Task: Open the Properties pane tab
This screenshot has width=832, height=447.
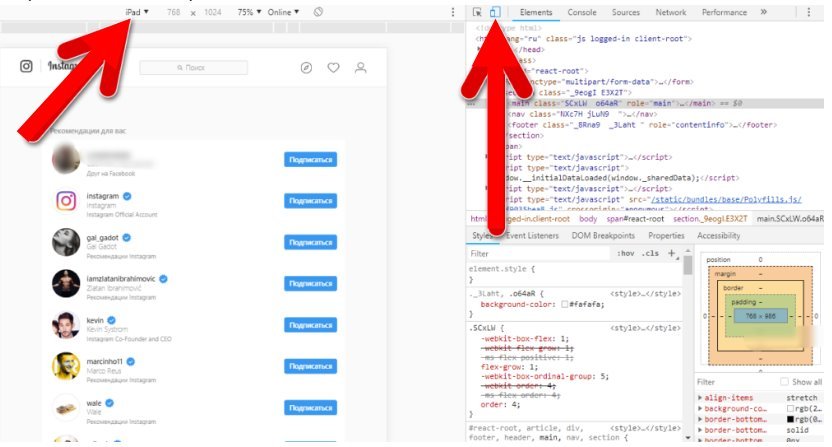Action: pos(666,235)
